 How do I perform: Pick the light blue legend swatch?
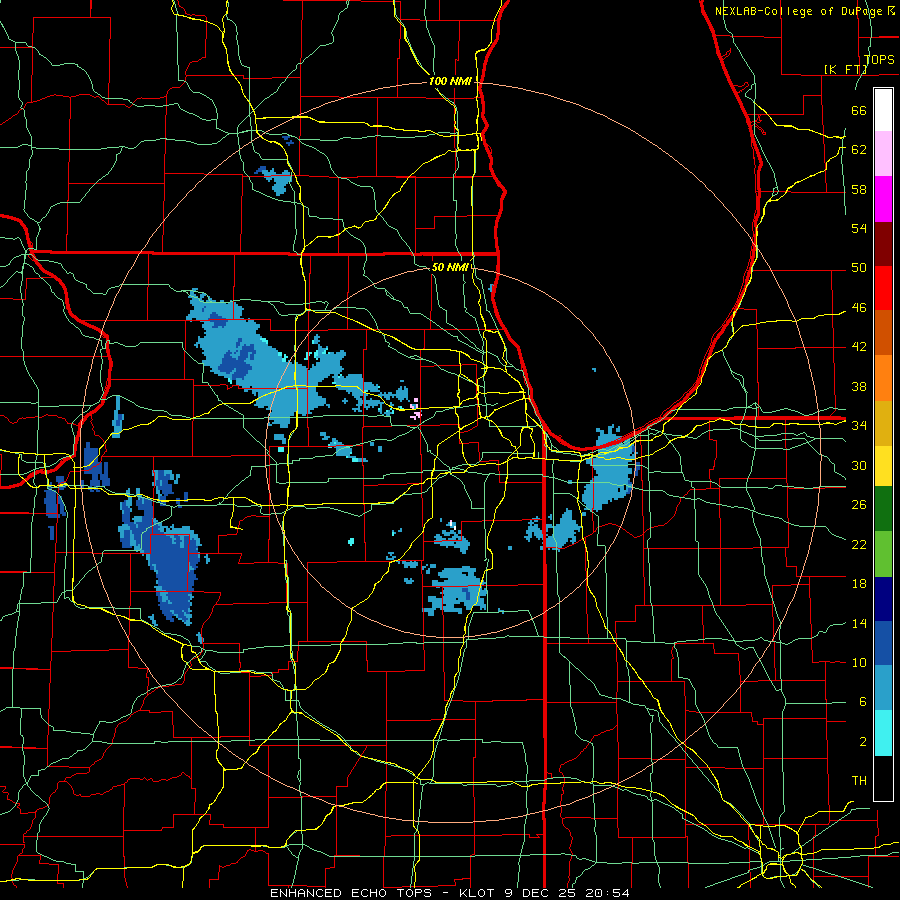pos(883,688)
